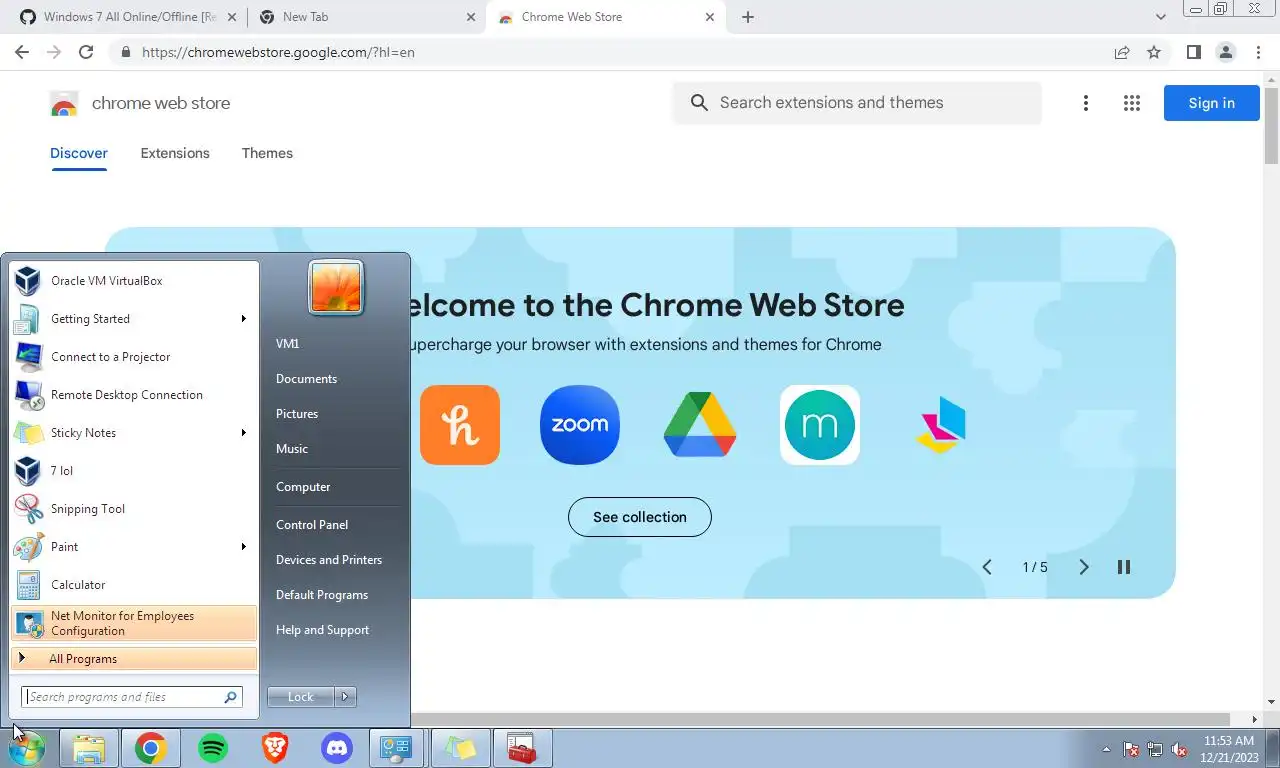Show next carousel slide
The width and height of the screenshot is (1280, 768).
point(1084,567)
